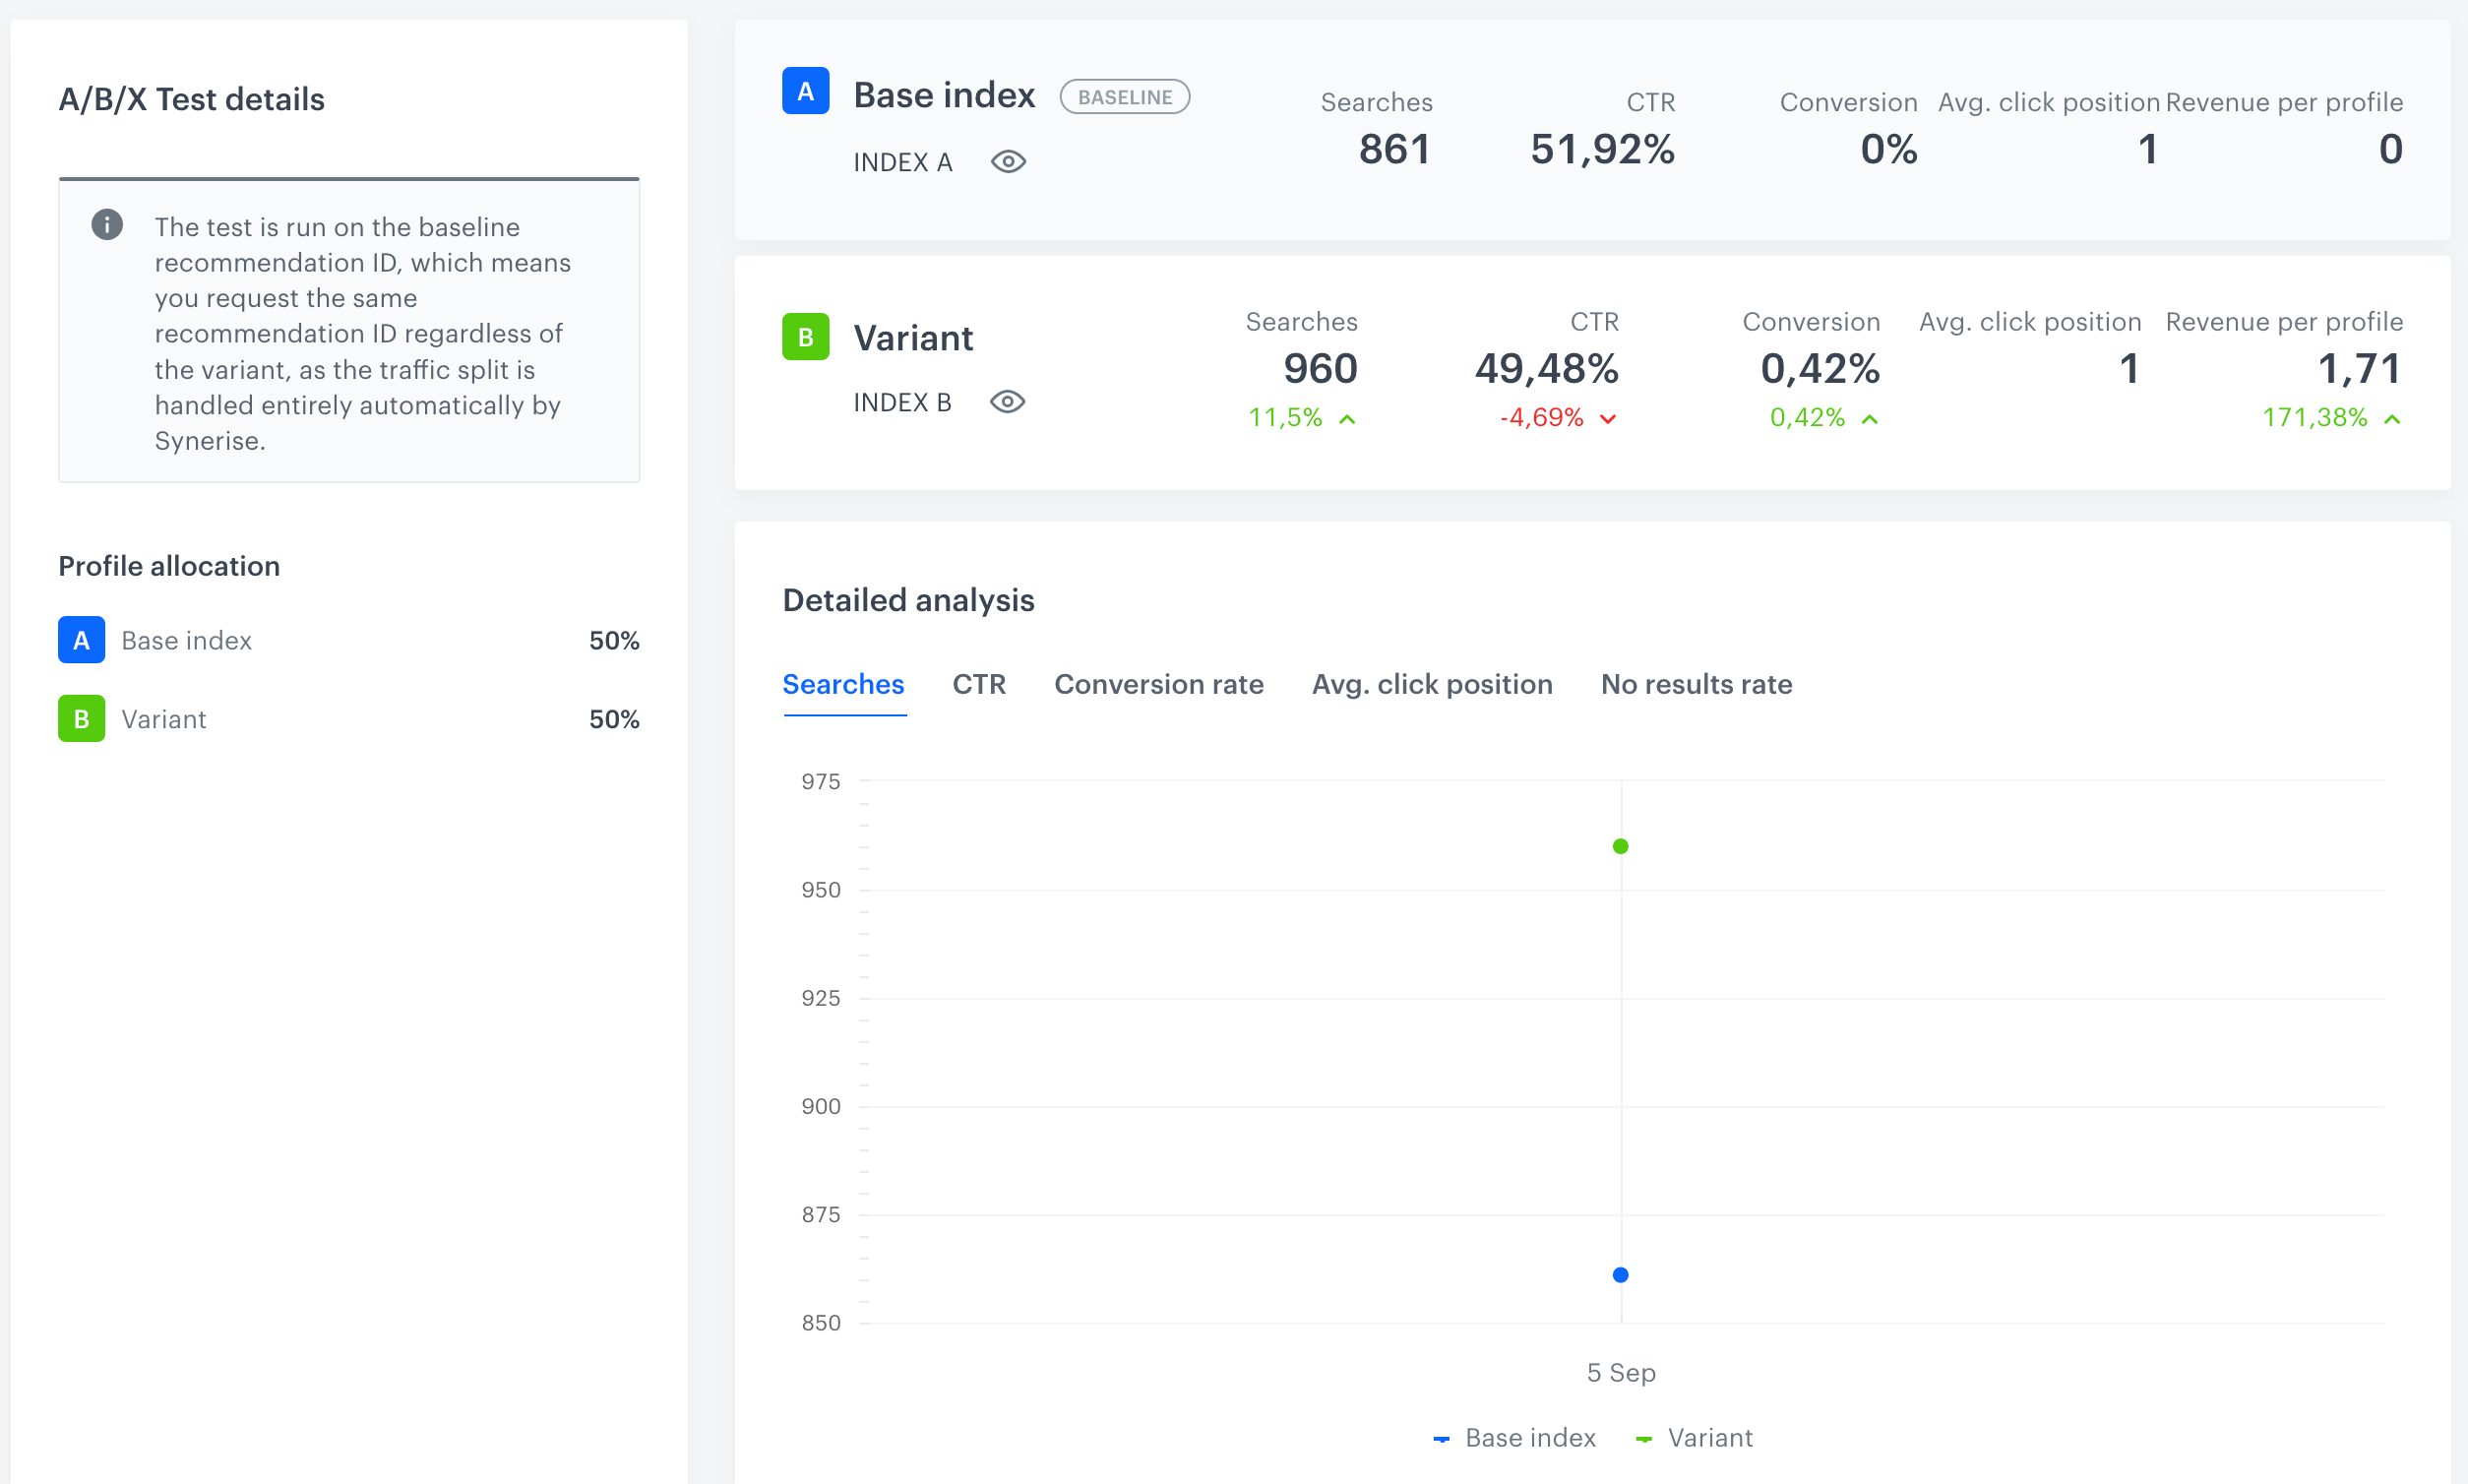Select the green B badge next to Variant
Screen dimensions: 2468x1484
pos(805,337)
